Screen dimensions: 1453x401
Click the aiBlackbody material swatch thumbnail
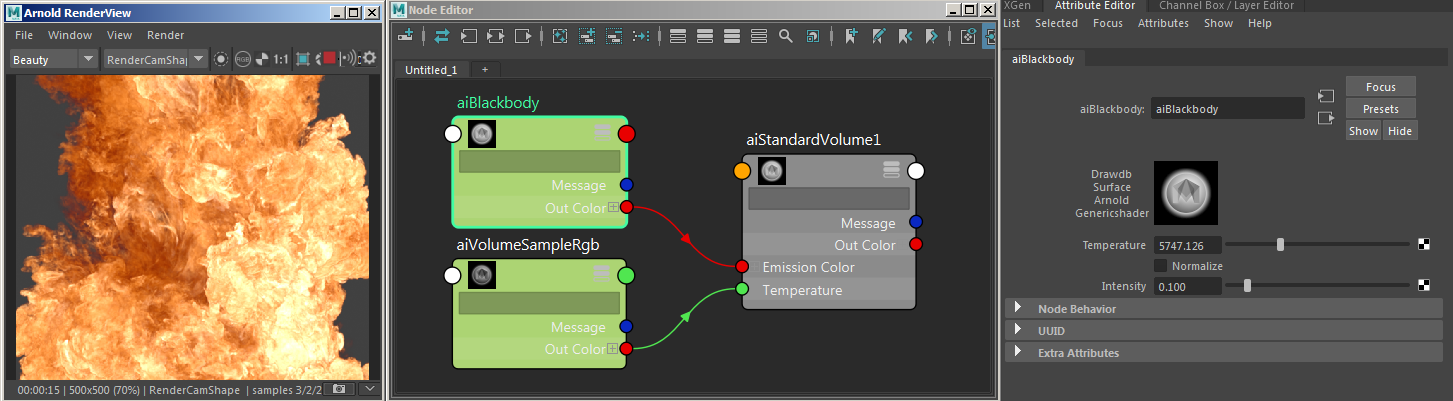[x=1186, y=193]
